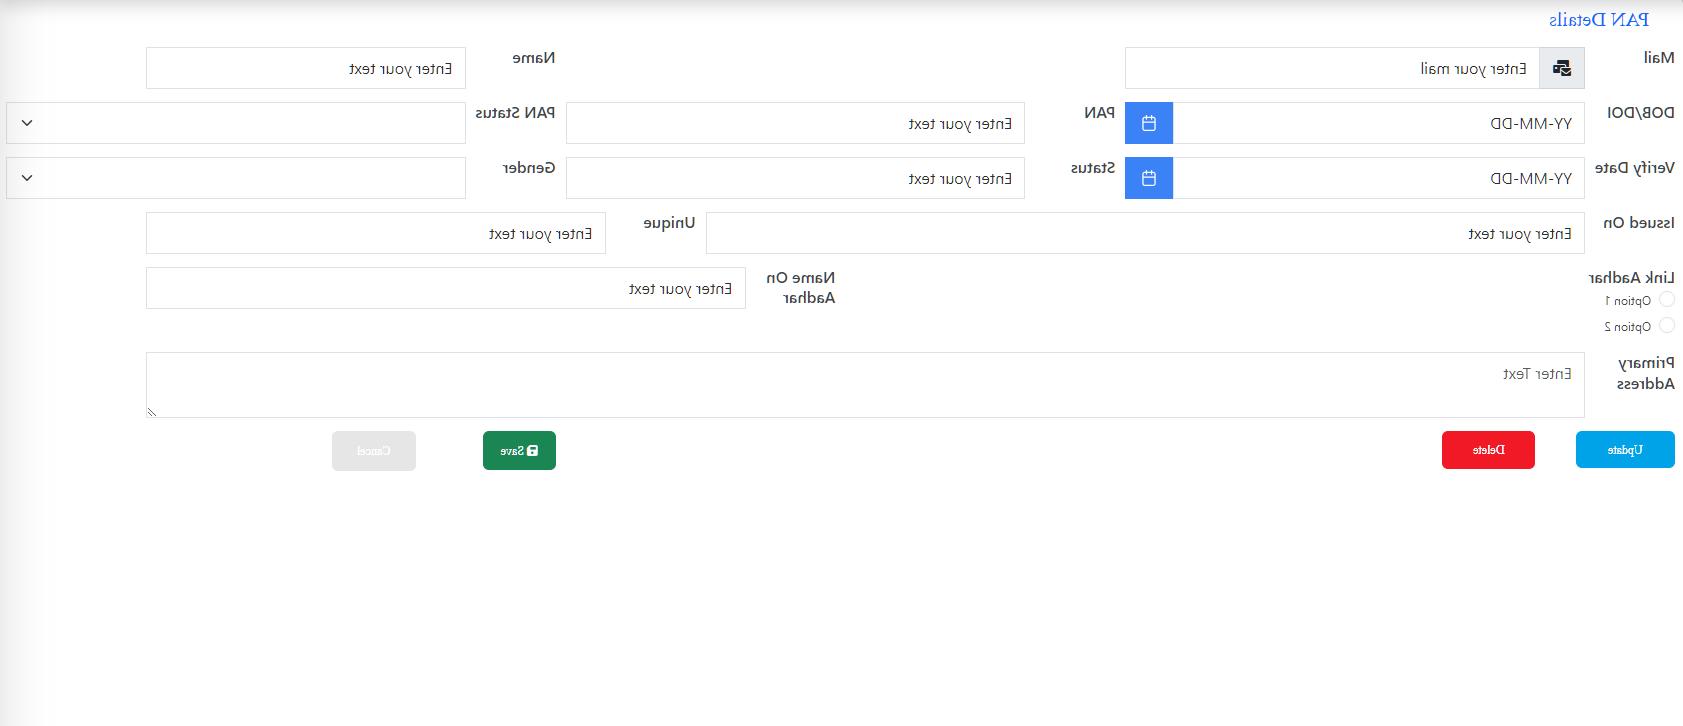This screenshot has width=1683, height=726.
Task: Click the Primary Address textarea resize handle
Action: click(152, 411)
